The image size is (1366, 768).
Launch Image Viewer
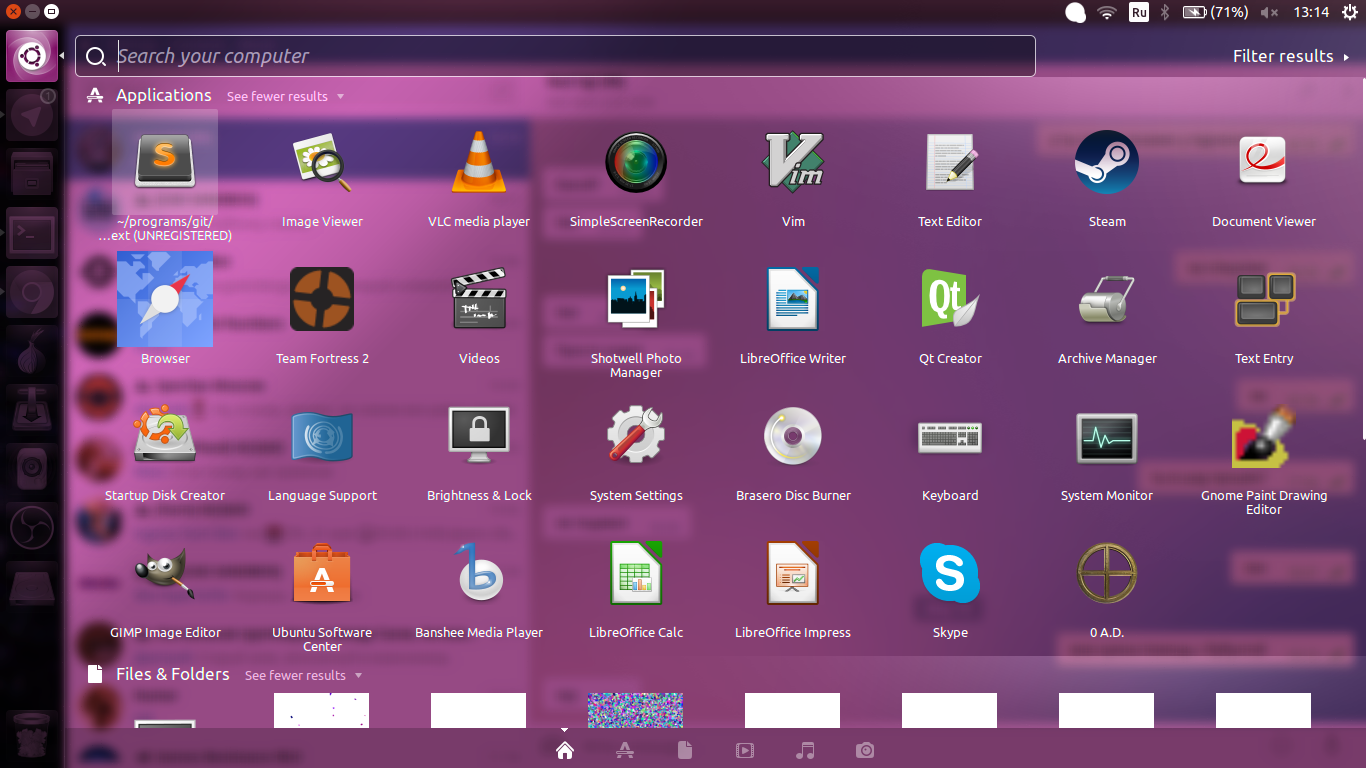click(x=322, y=160)
